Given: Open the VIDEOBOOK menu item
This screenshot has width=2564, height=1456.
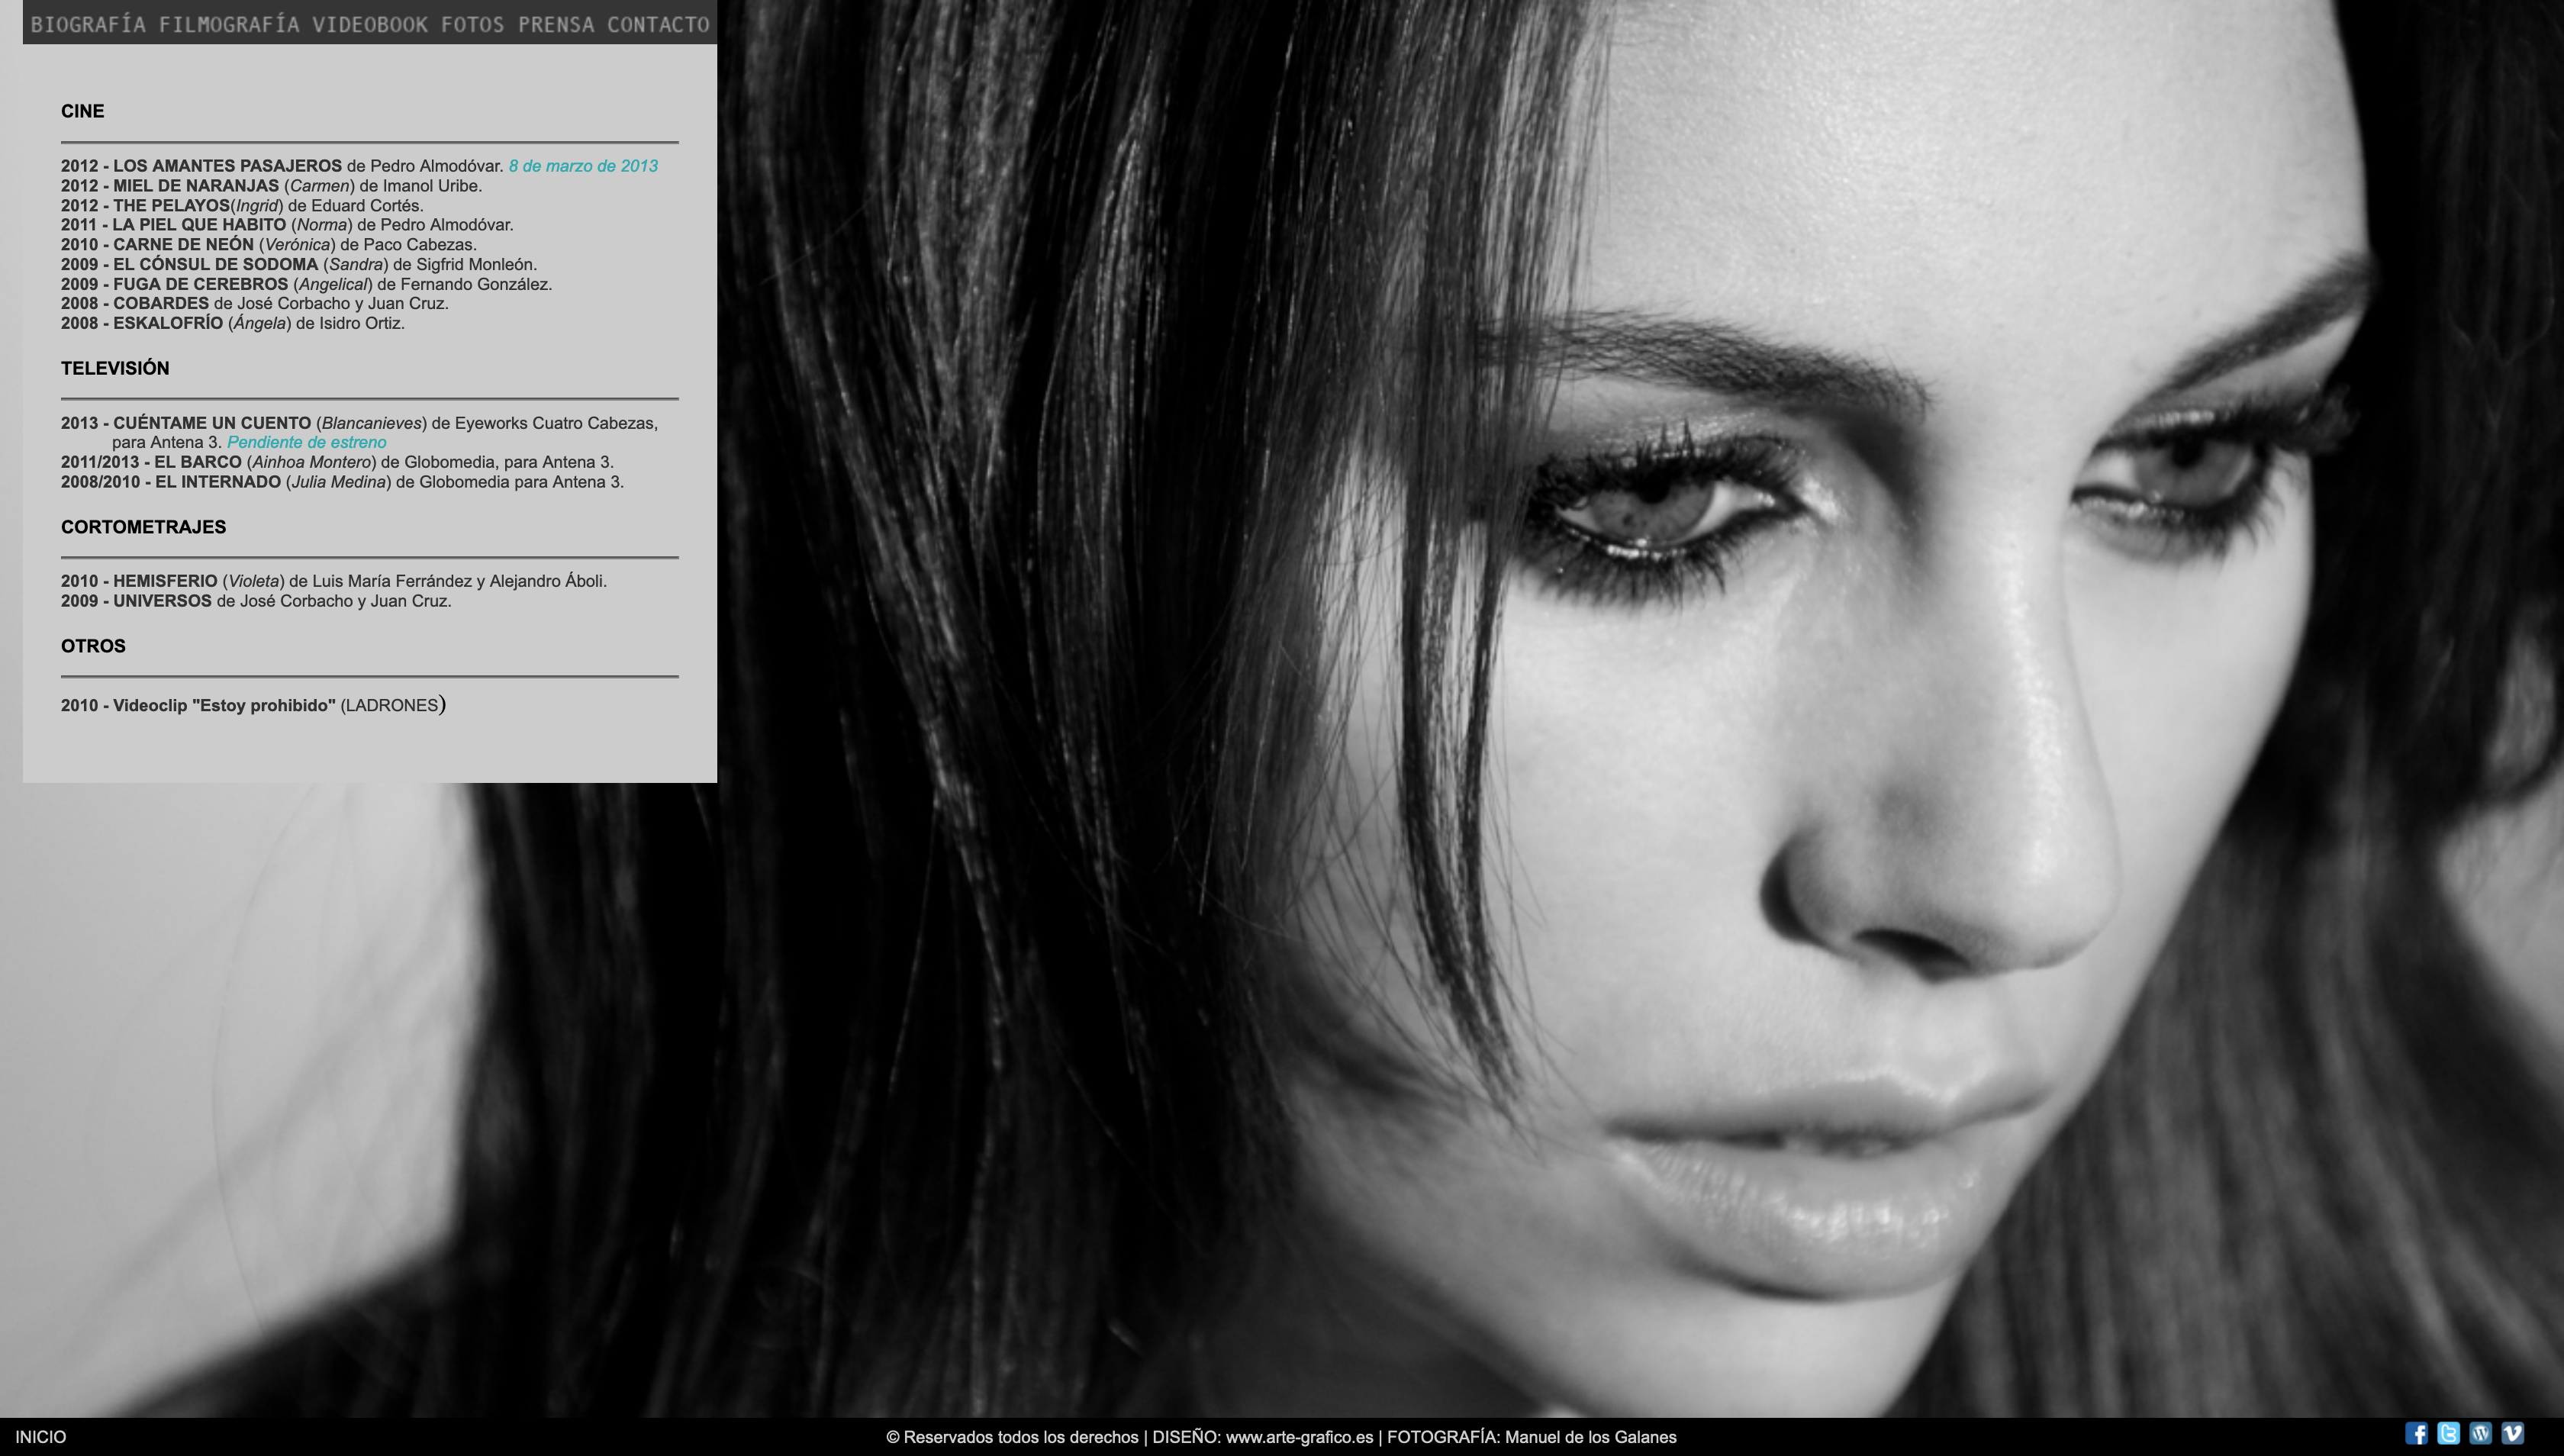Looking at the screenshot, I should point(370,25).
